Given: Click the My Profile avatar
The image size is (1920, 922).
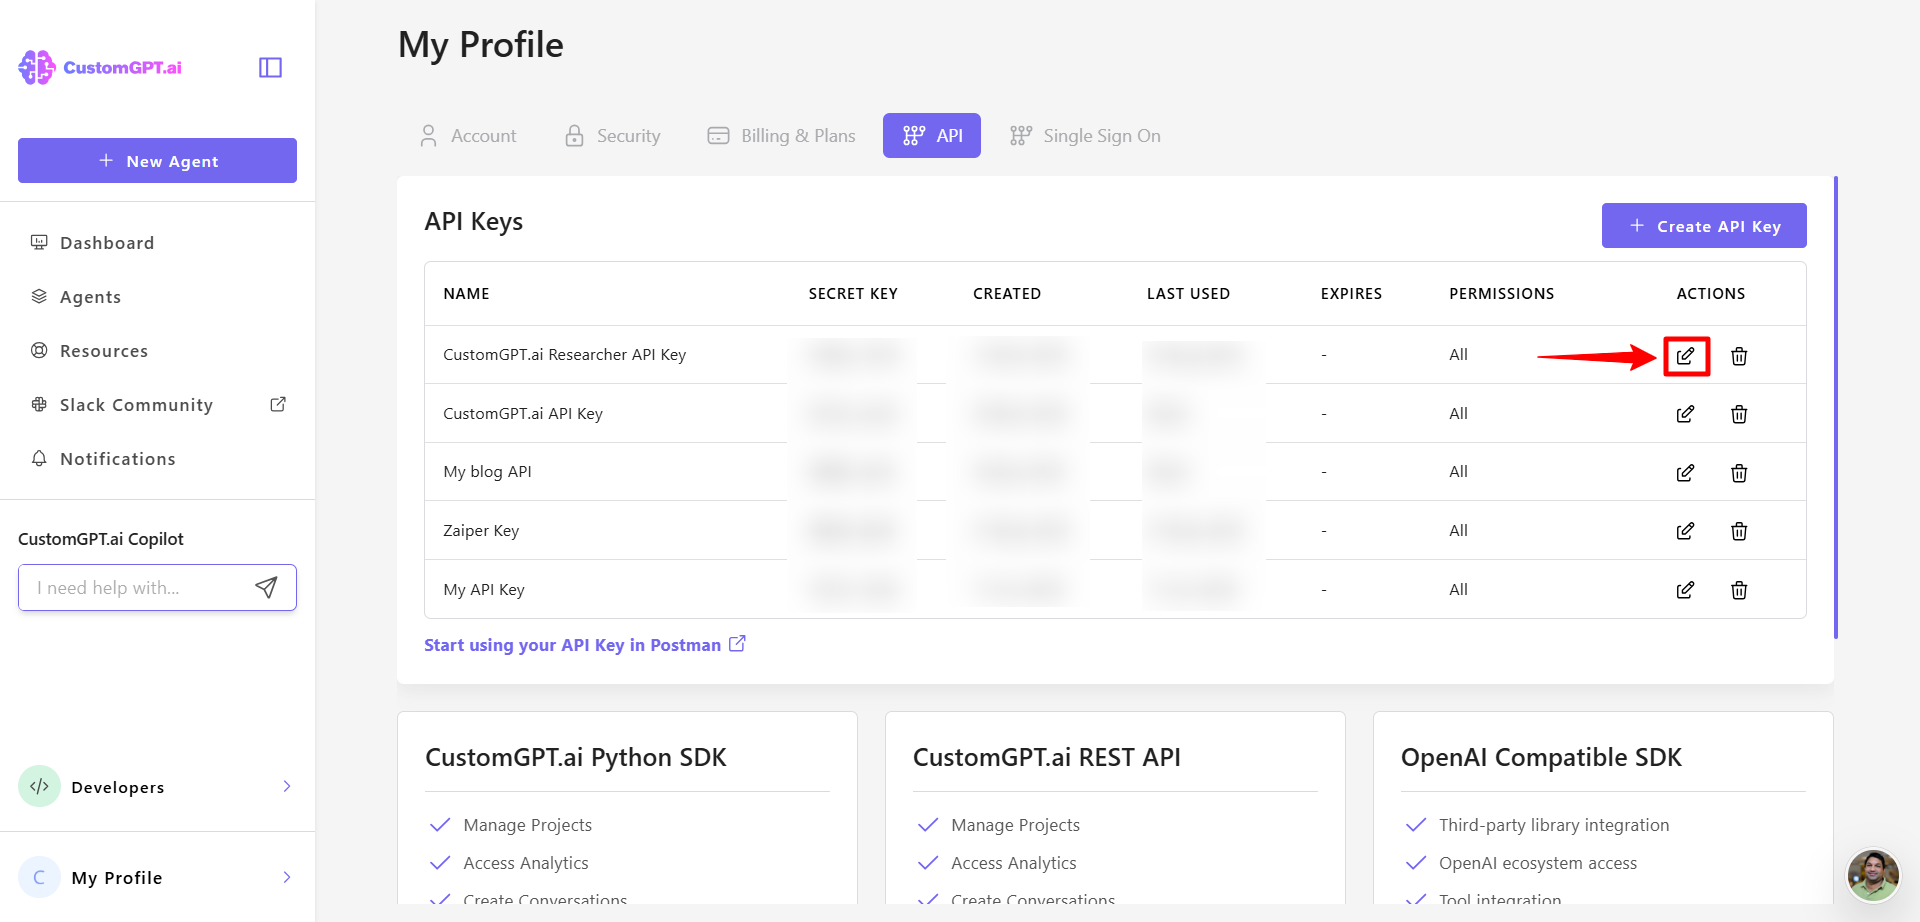Looking at the screenshot, I should coord(39,877).
